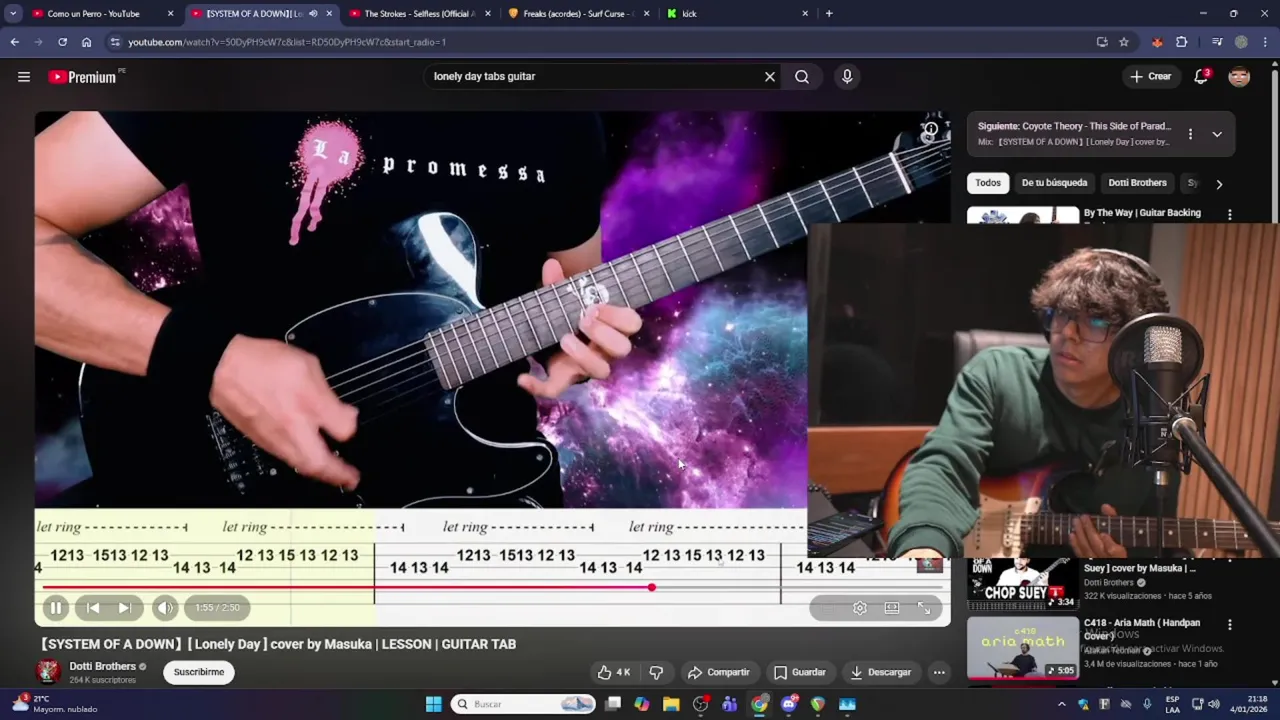
Task: Toggle theater mode in the player
Action: pyautogui.click(x=892, y=607)
